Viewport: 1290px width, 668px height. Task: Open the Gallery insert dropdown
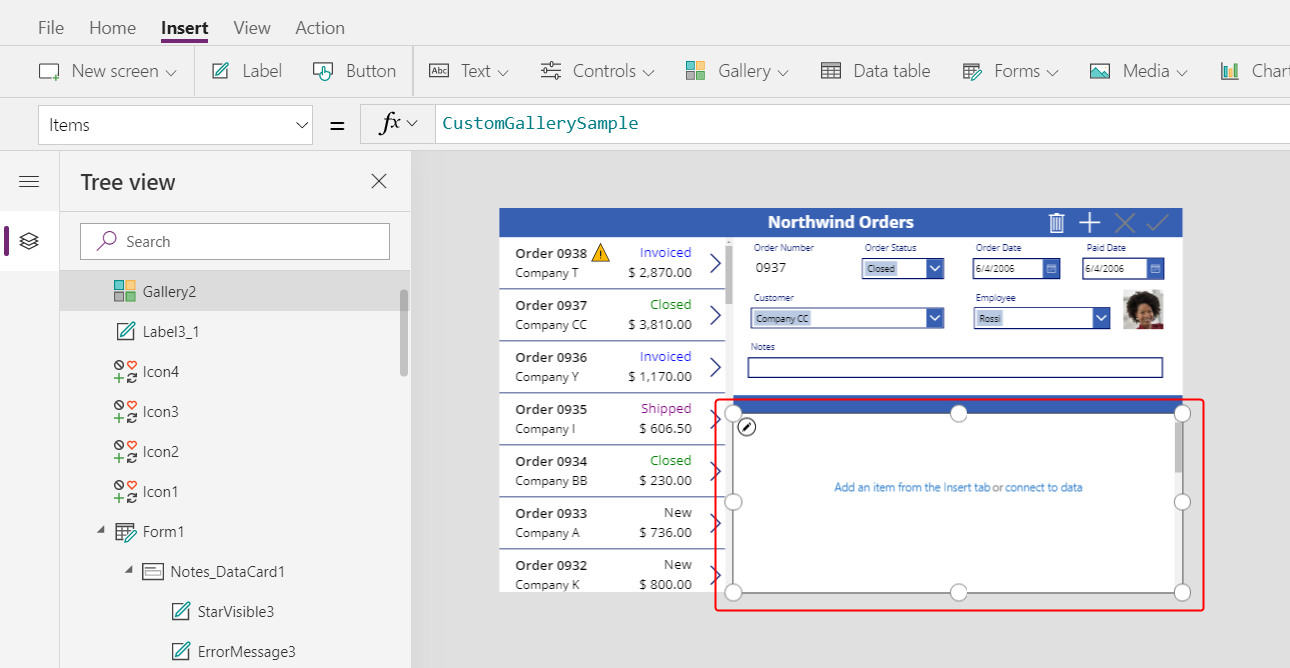click(x=737, y=71)
